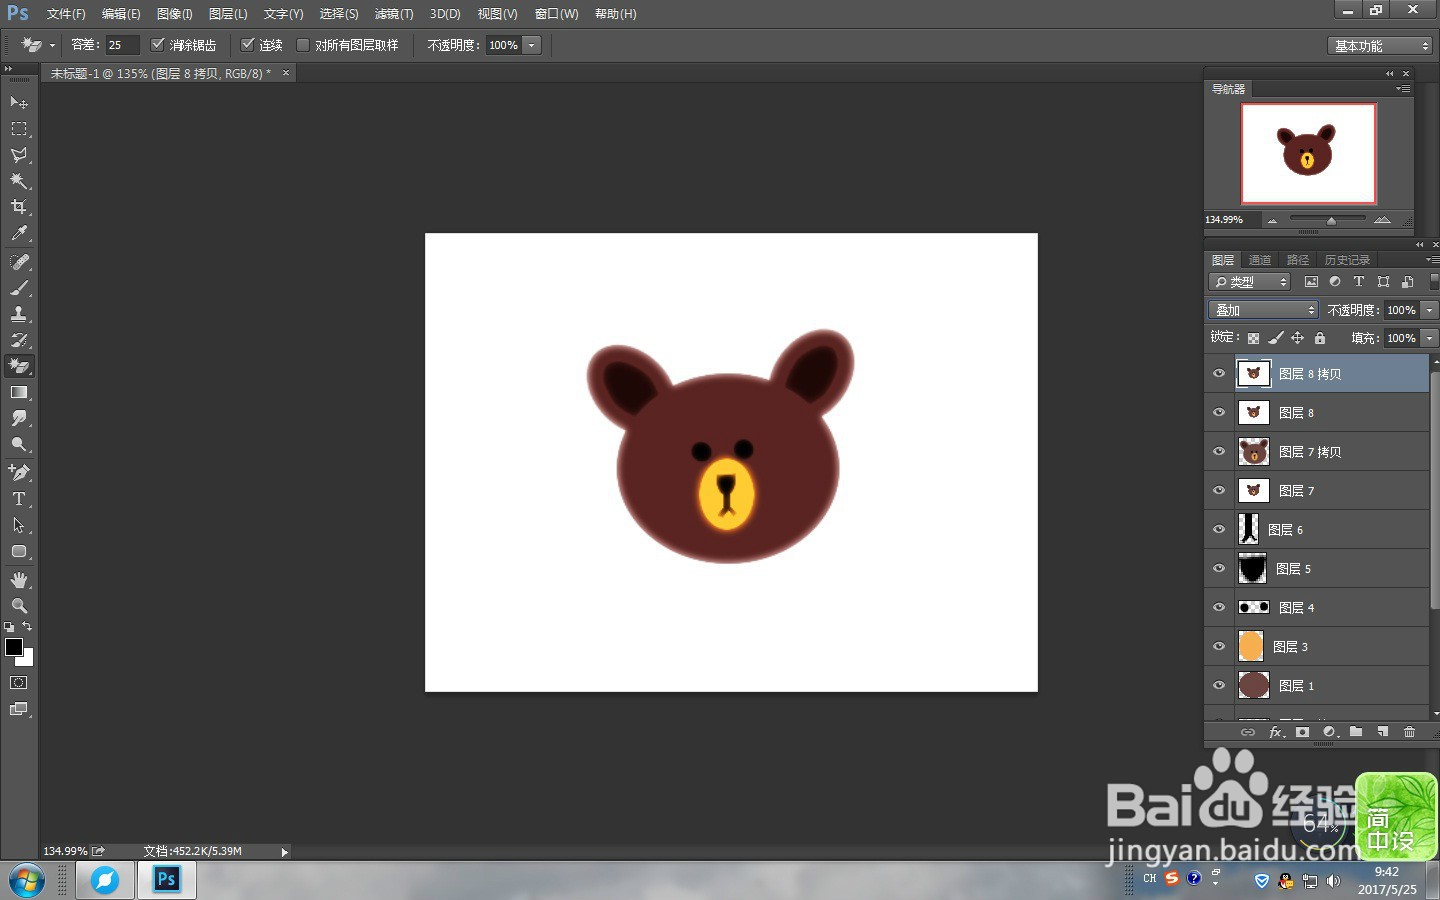Select the Dodge tool
This screenshot has height=900, width=1440.
point(19,444)
